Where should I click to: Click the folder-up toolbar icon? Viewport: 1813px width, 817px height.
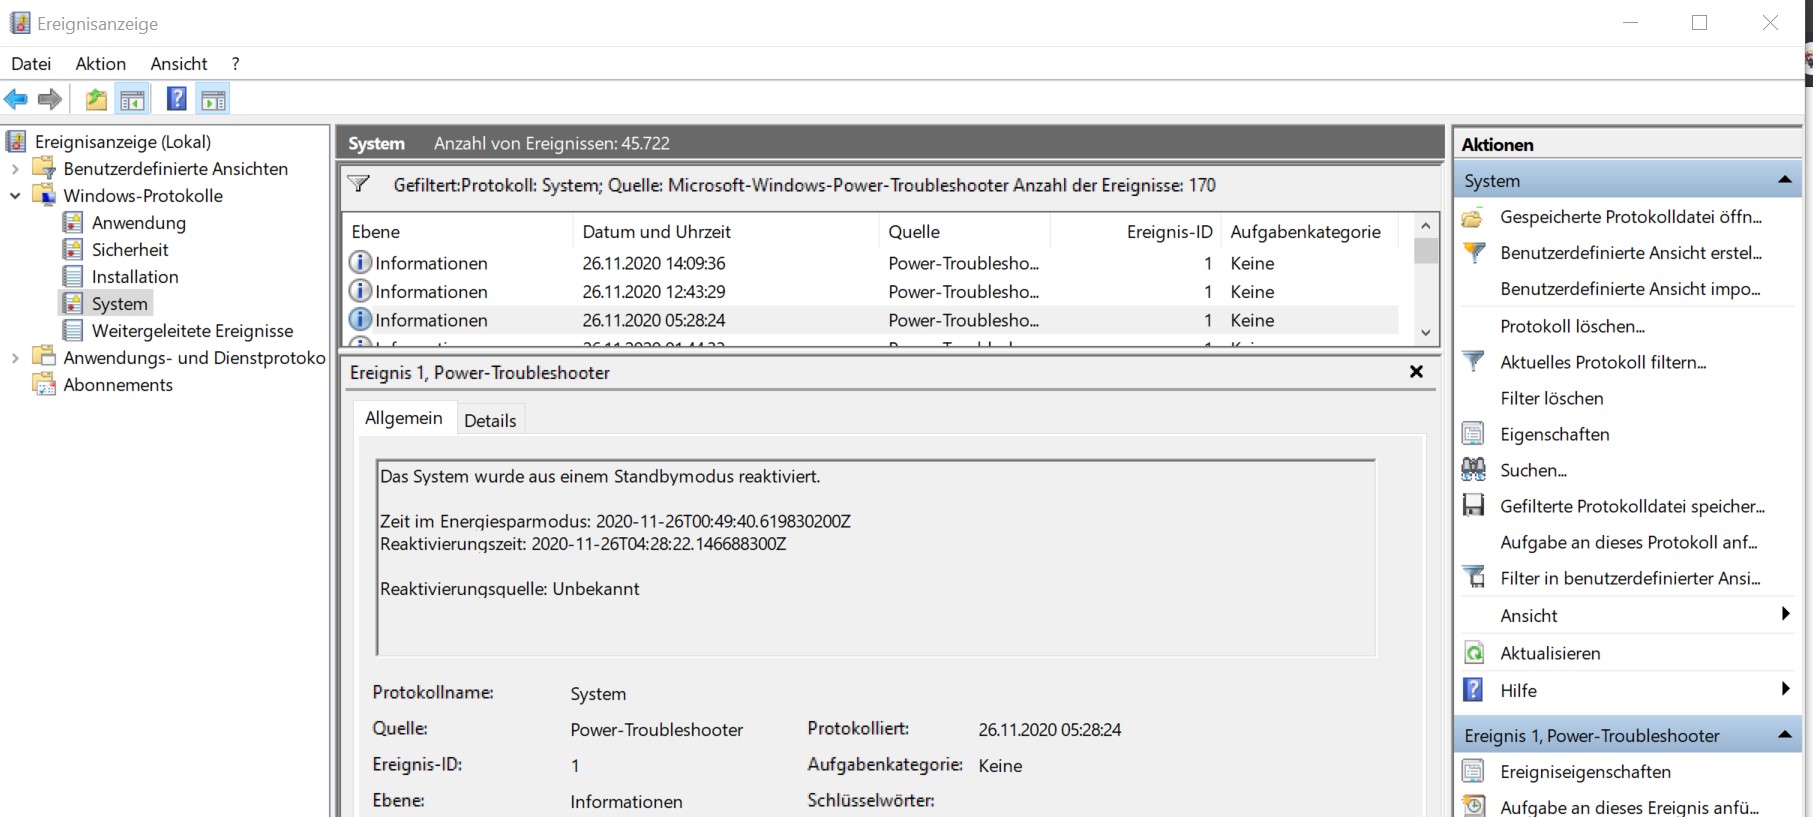tap(96, 99)
